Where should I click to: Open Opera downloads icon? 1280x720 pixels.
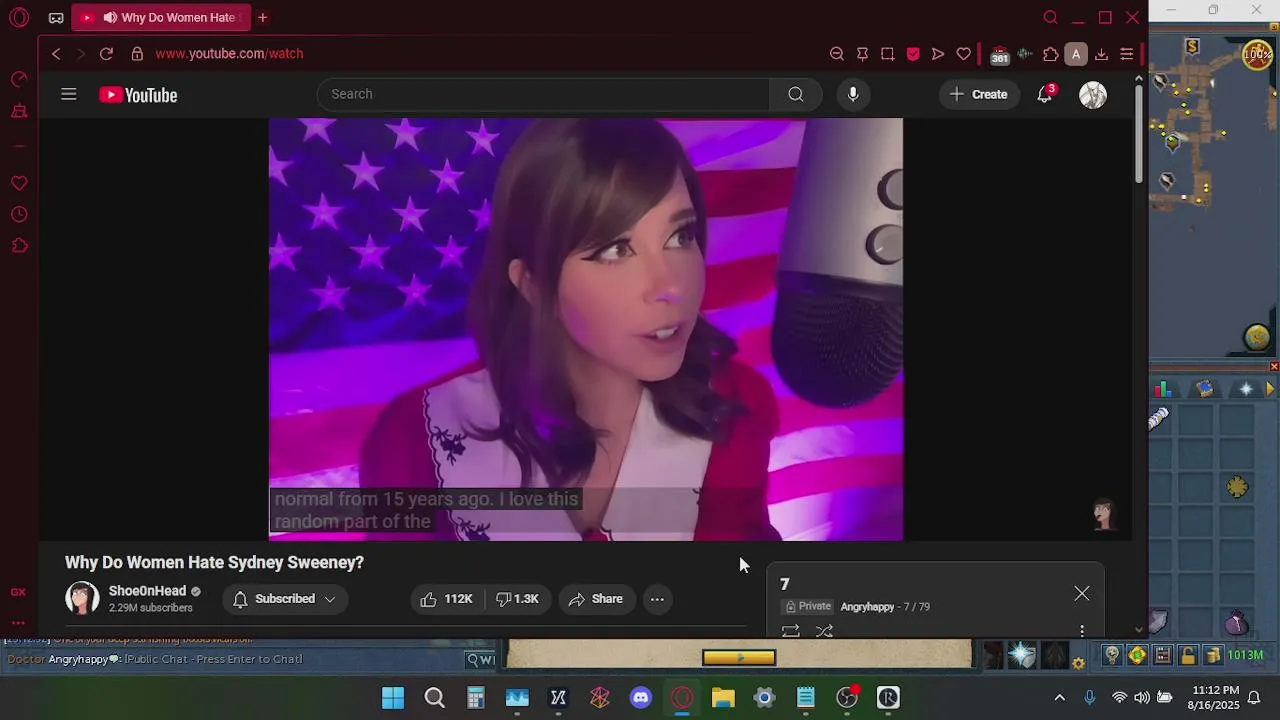(x=1101, y=54)
